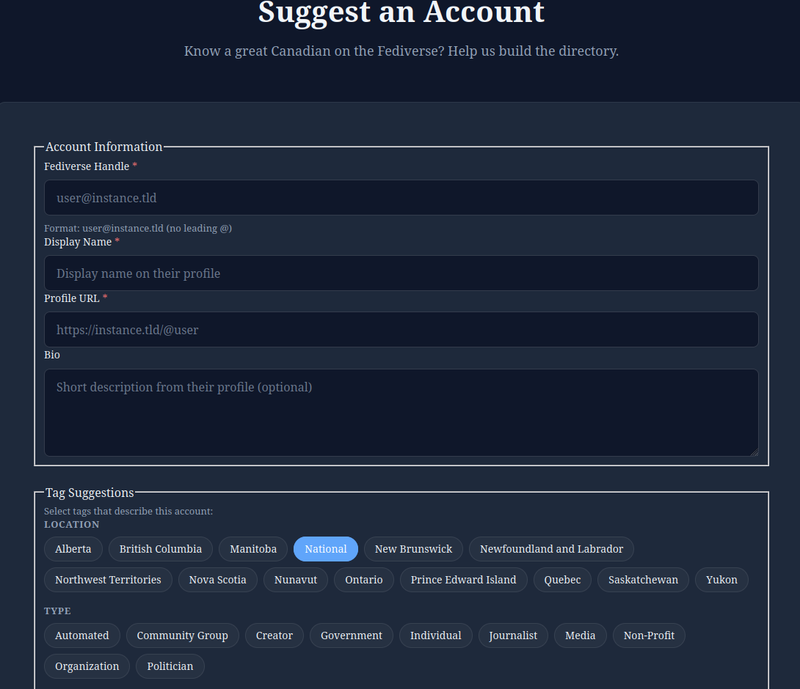The height and width of the screenshot is (689, 800).
Task: Select the Quebec location tag
Action: point(561,580)
